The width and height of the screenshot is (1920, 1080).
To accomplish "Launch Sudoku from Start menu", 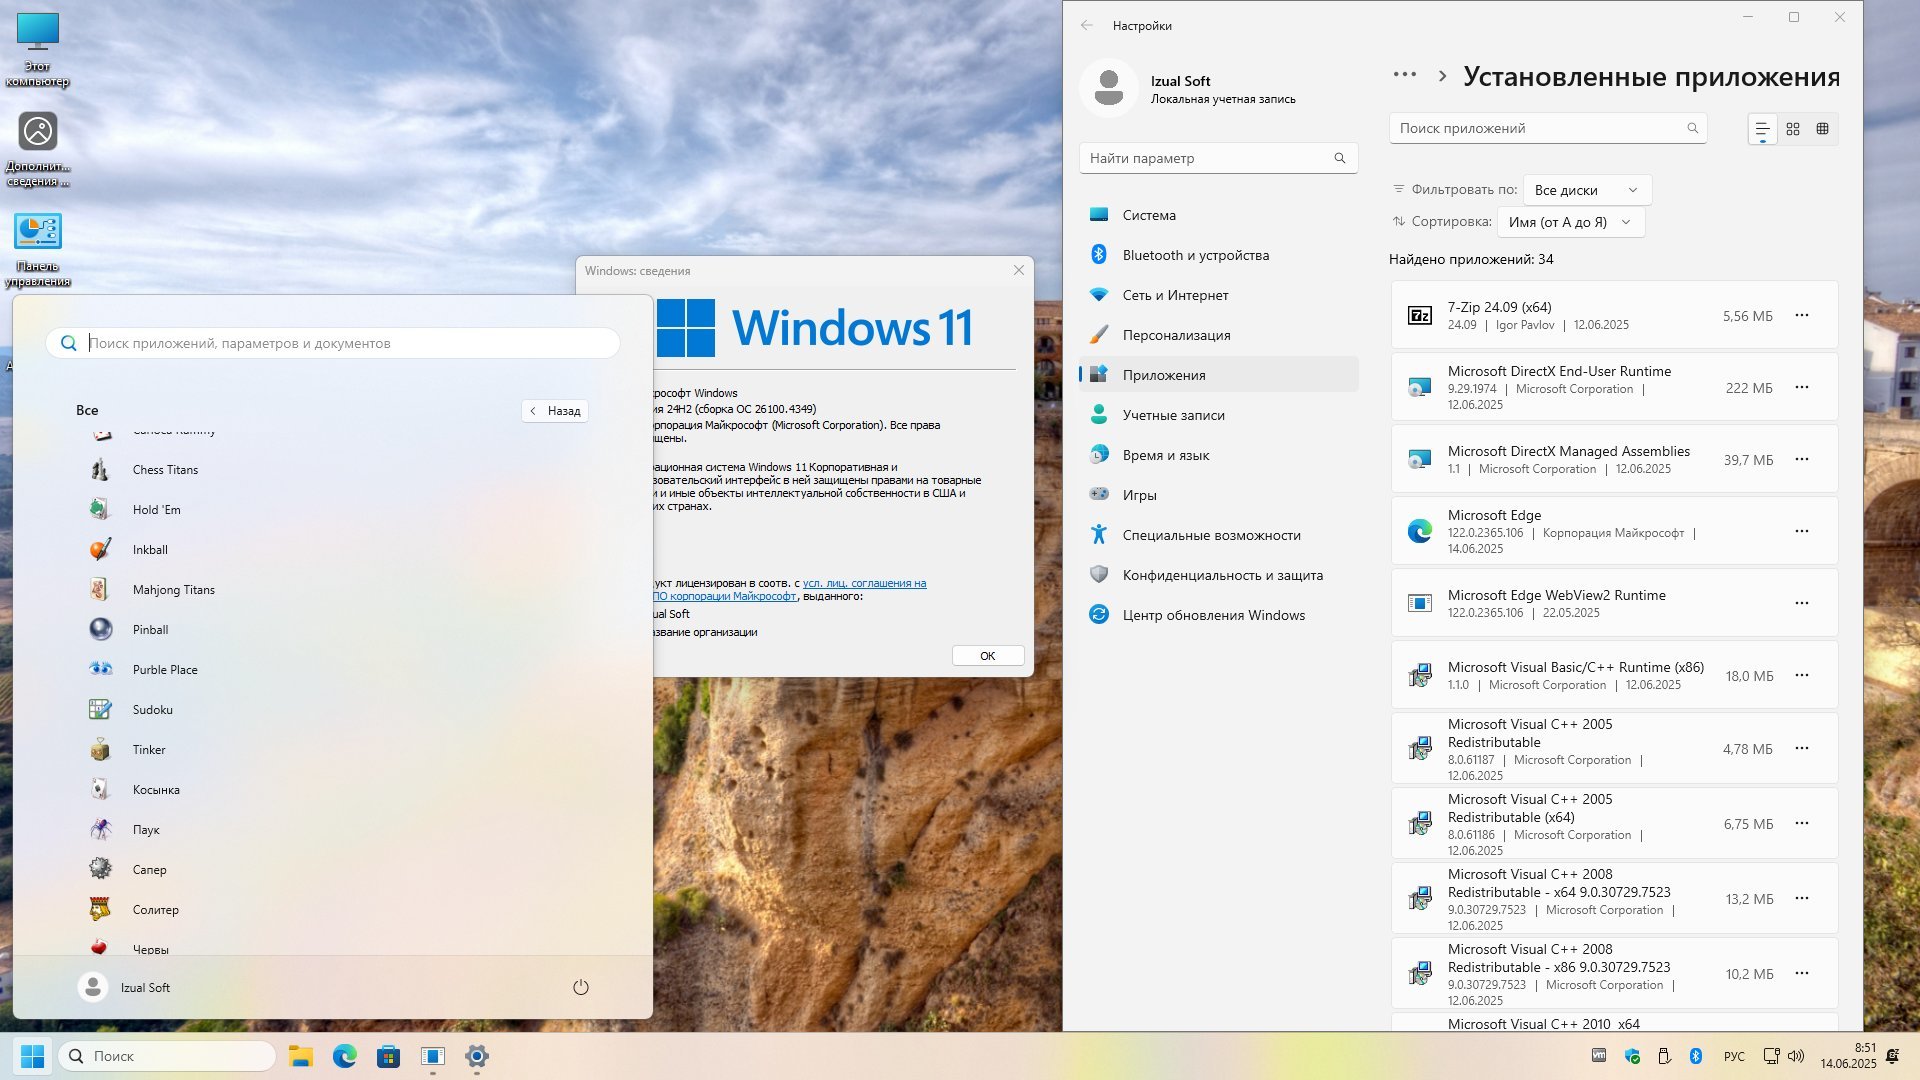I will point(152,710).
